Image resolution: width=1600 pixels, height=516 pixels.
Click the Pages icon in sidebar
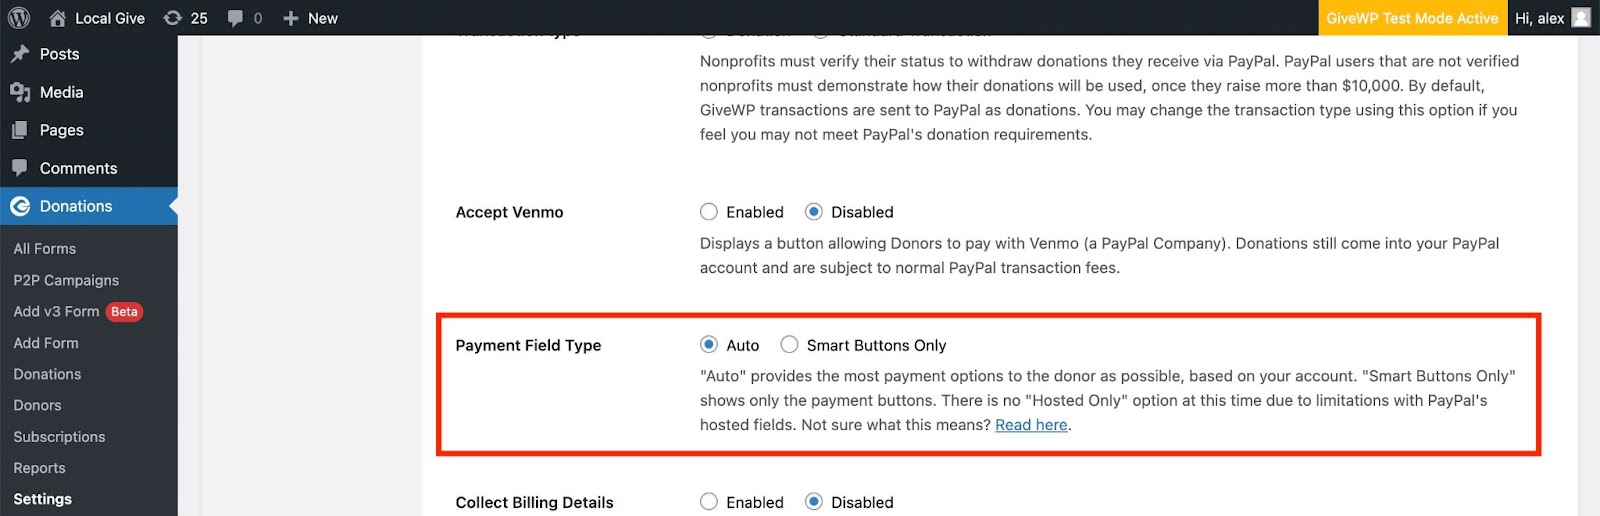click(x=20, y=130)
